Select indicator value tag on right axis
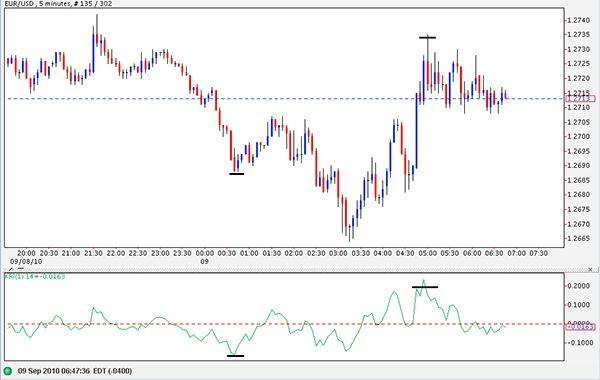Screen dimensions: 600x380 tap(580, 327)
